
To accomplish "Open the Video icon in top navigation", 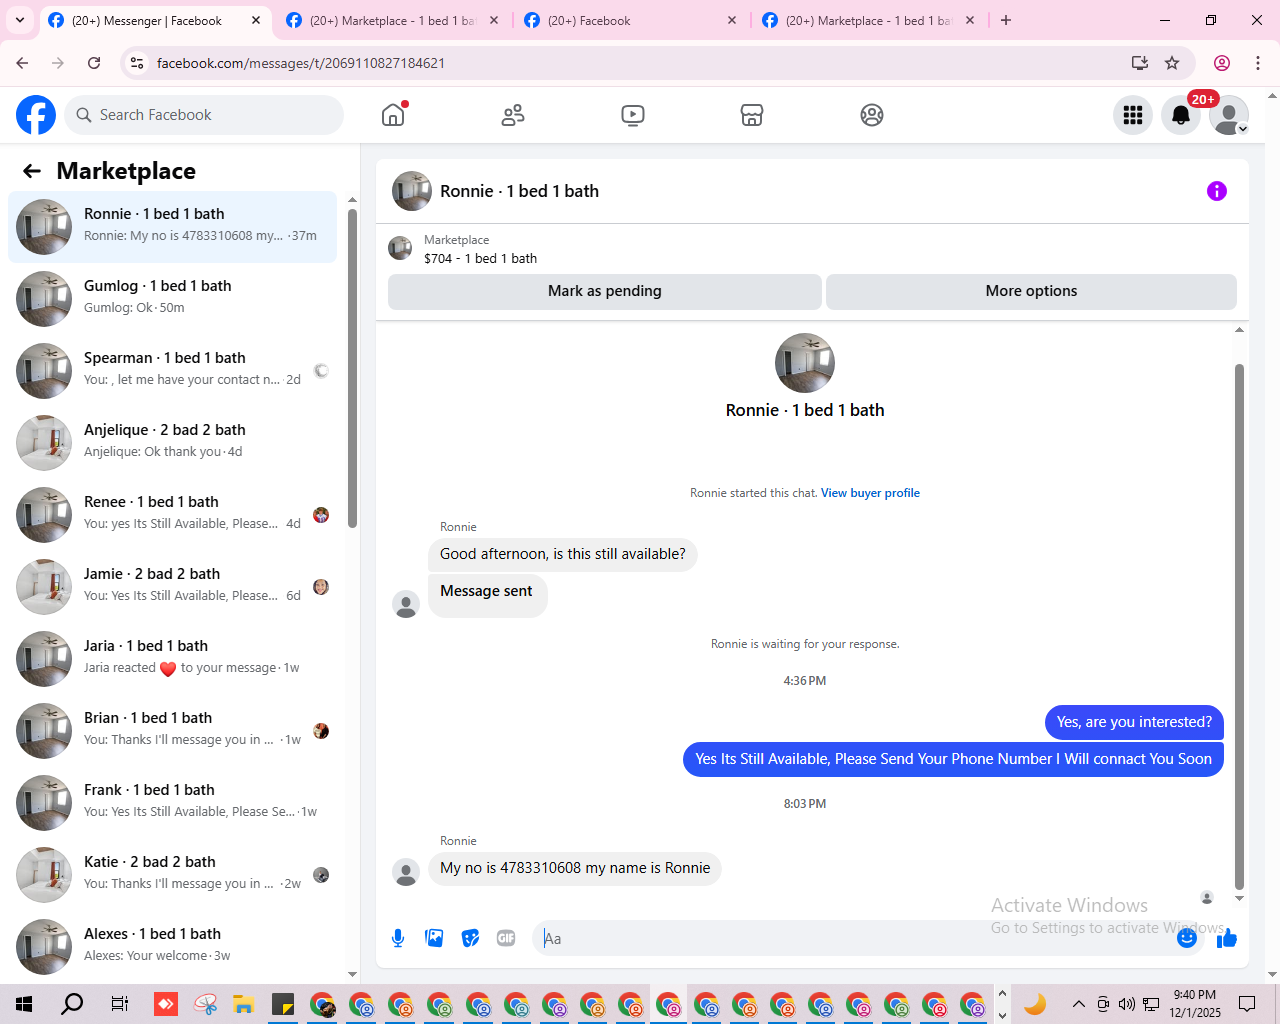I will tap(633, 115).
